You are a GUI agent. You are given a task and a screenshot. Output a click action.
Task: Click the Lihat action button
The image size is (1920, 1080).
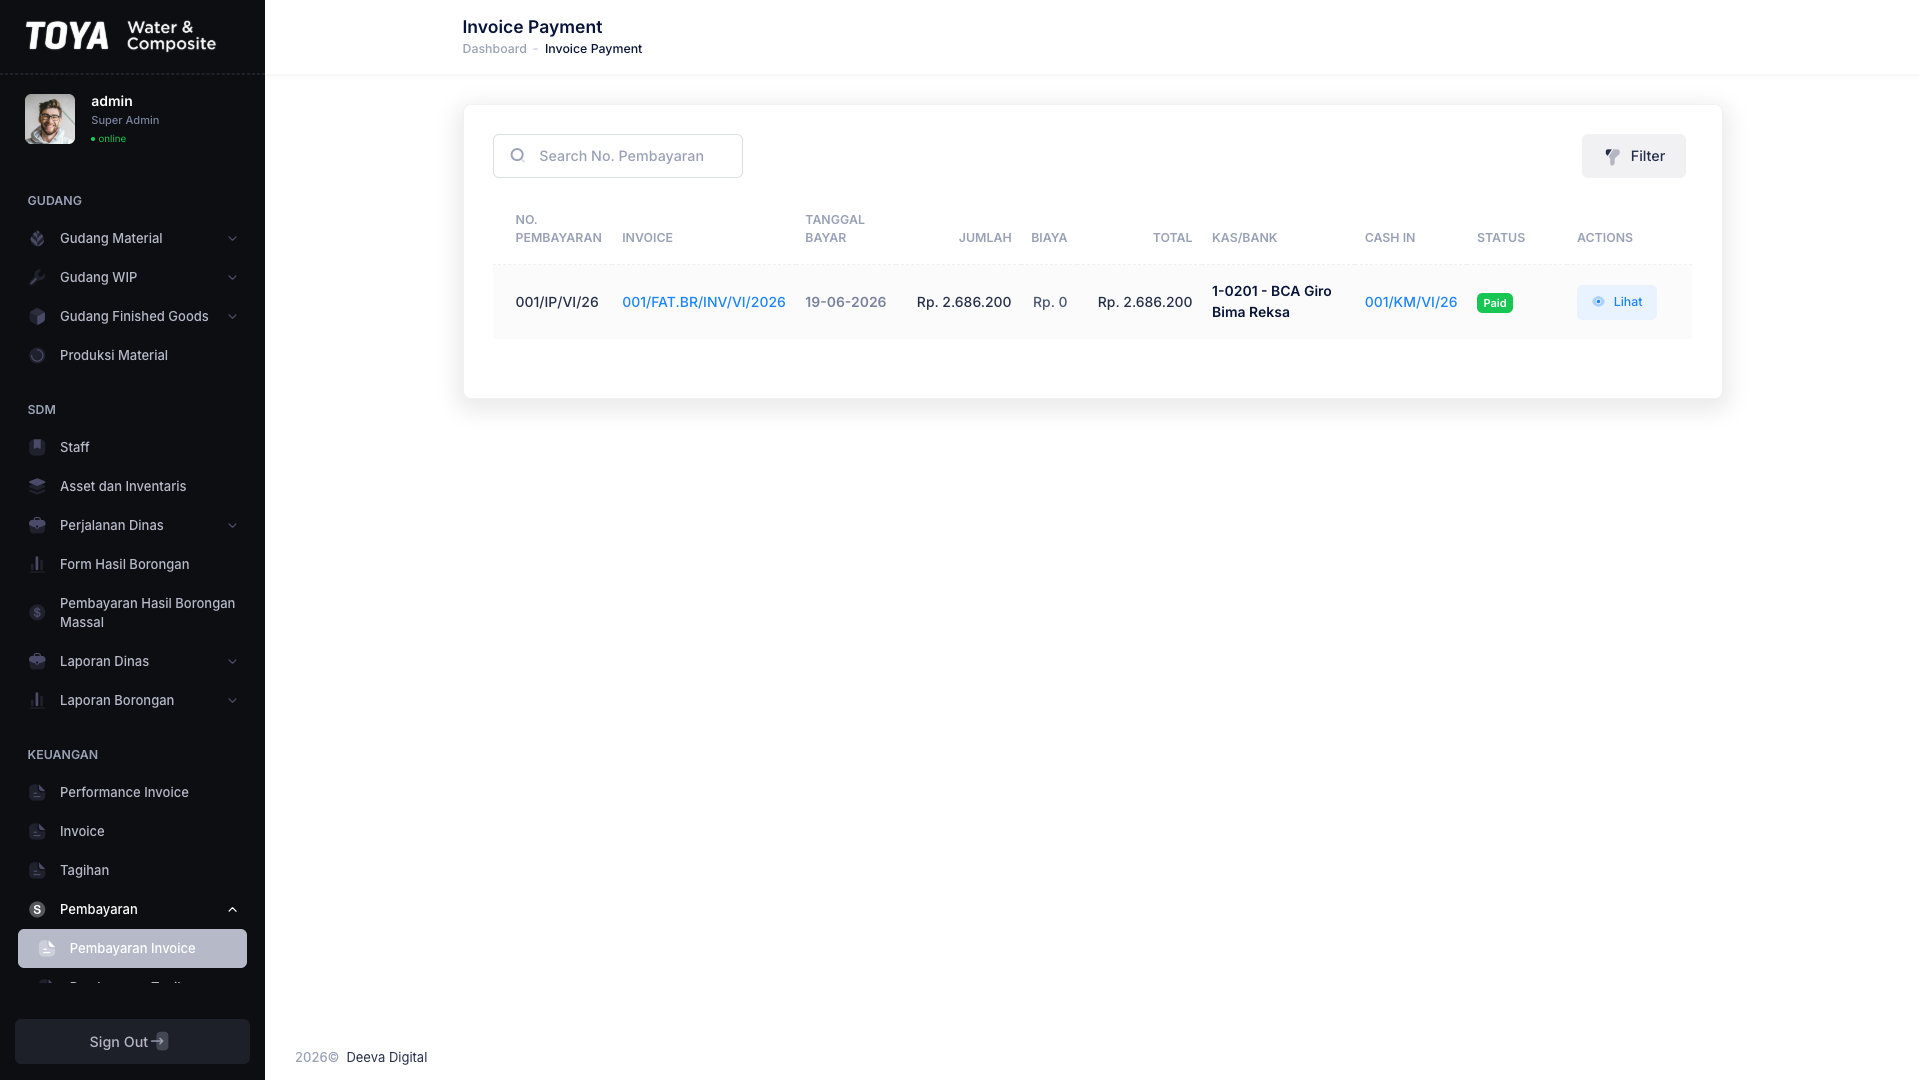[x=1616, y=302]
